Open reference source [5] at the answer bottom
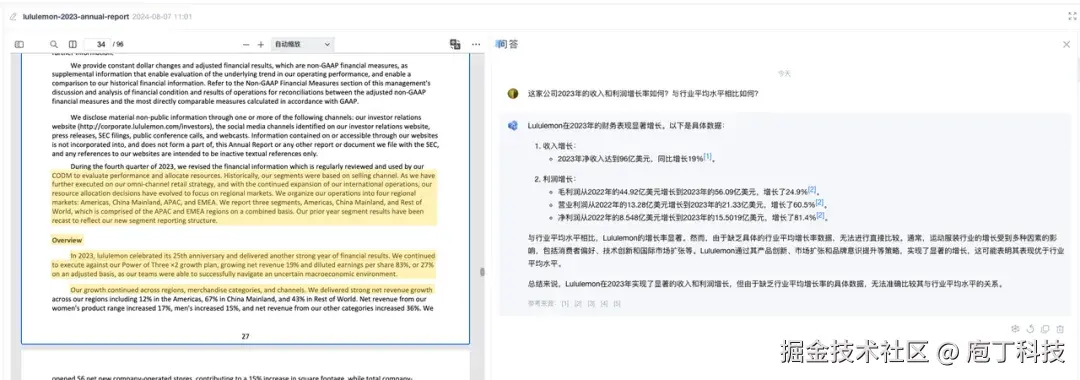This screenshot has width=1080, height=380. [617, 303]
